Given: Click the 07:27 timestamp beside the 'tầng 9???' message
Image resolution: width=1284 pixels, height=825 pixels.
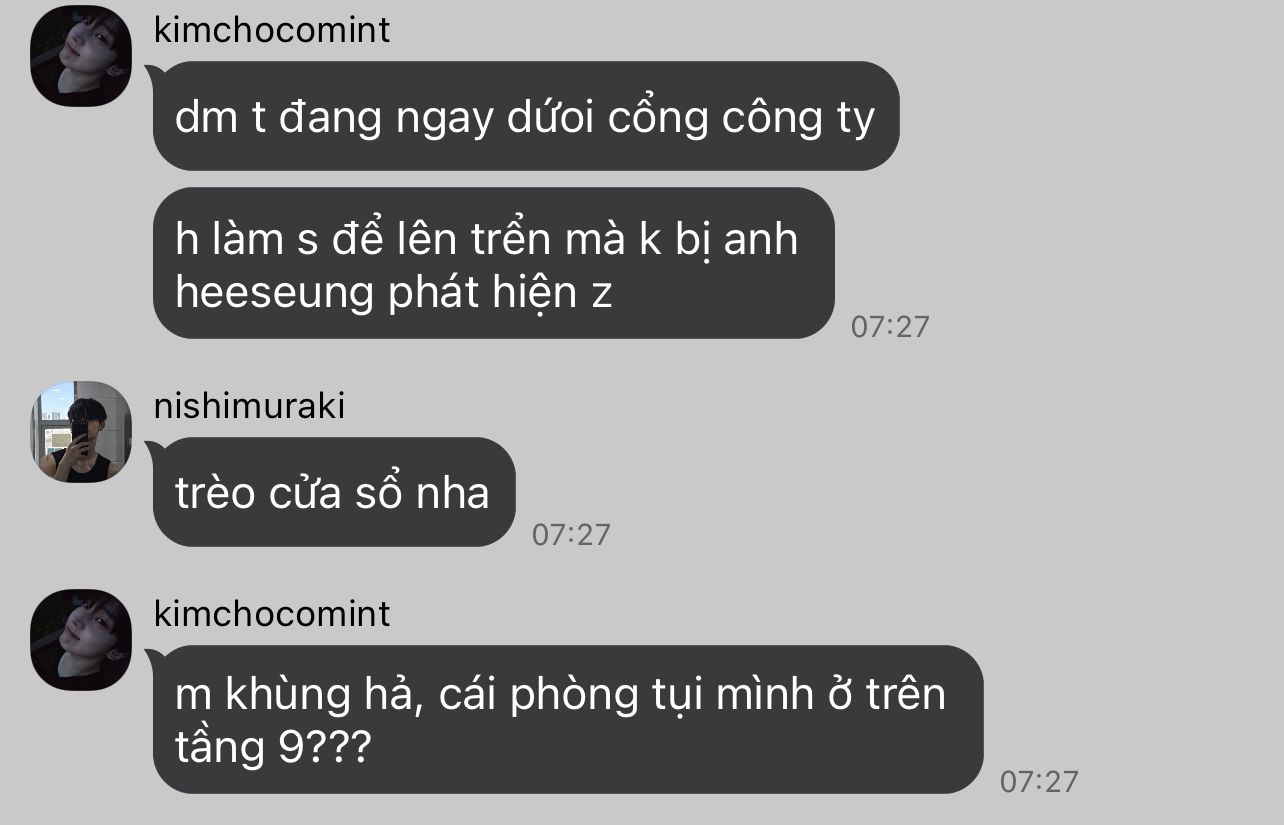Looking at the screenshot, I should (1039, 782).
